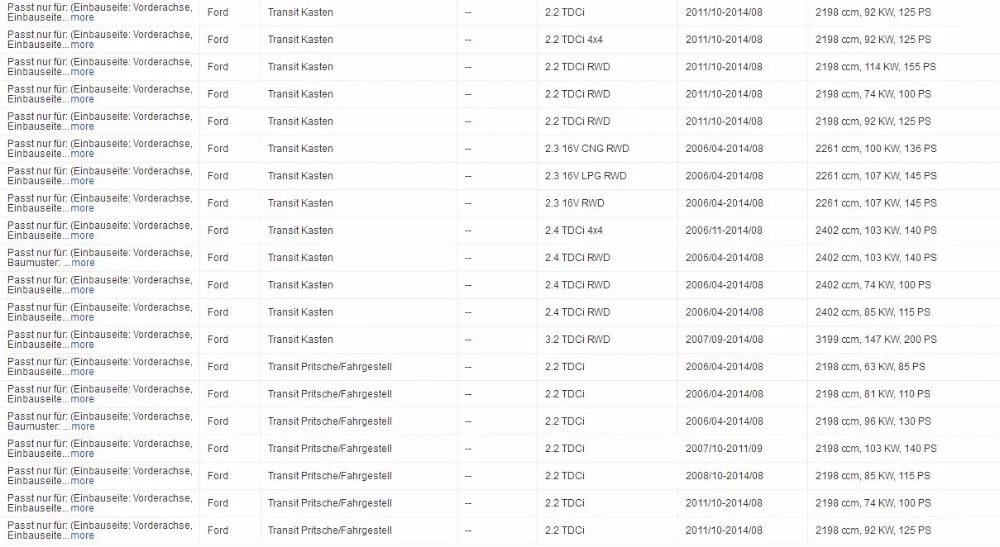Expand 'more' for the 114 KW 155 PS row
The height and width of the screenshot is (547, 1000).
pyautogui.click(x=82, y=72)
